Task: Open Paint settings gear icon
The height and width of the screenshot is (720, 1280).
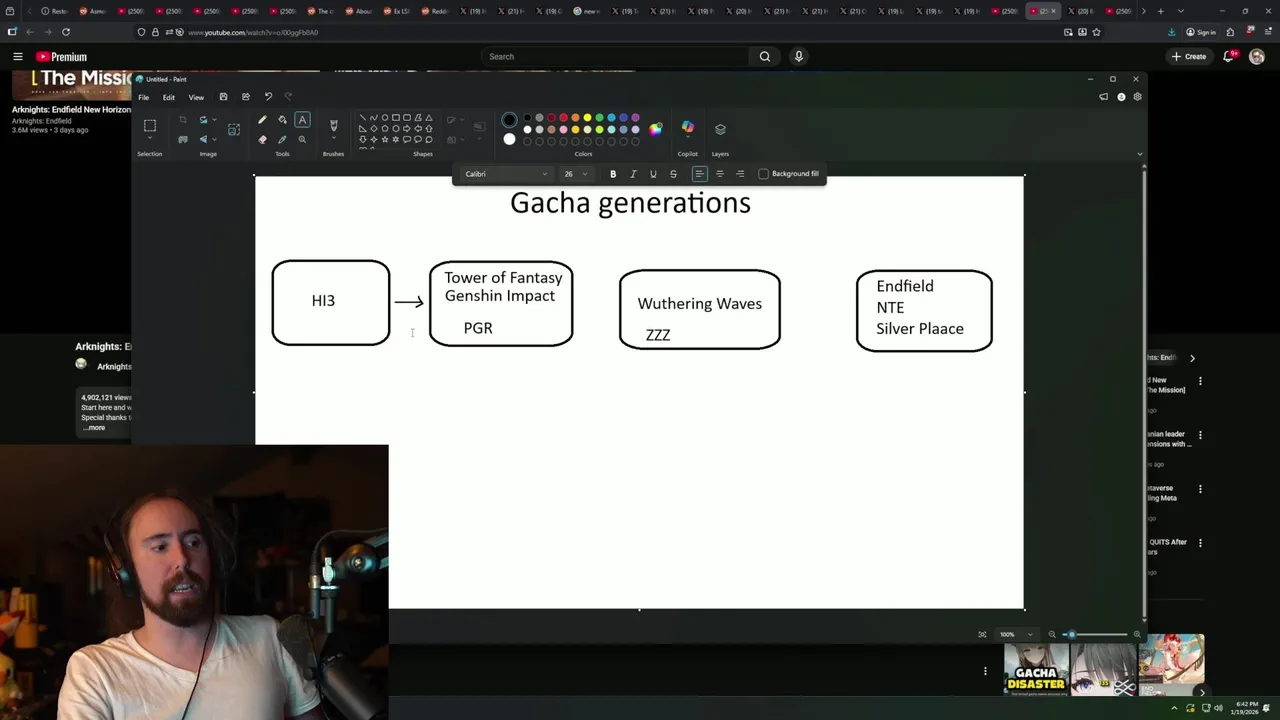Action: (x=1137, y=97)
